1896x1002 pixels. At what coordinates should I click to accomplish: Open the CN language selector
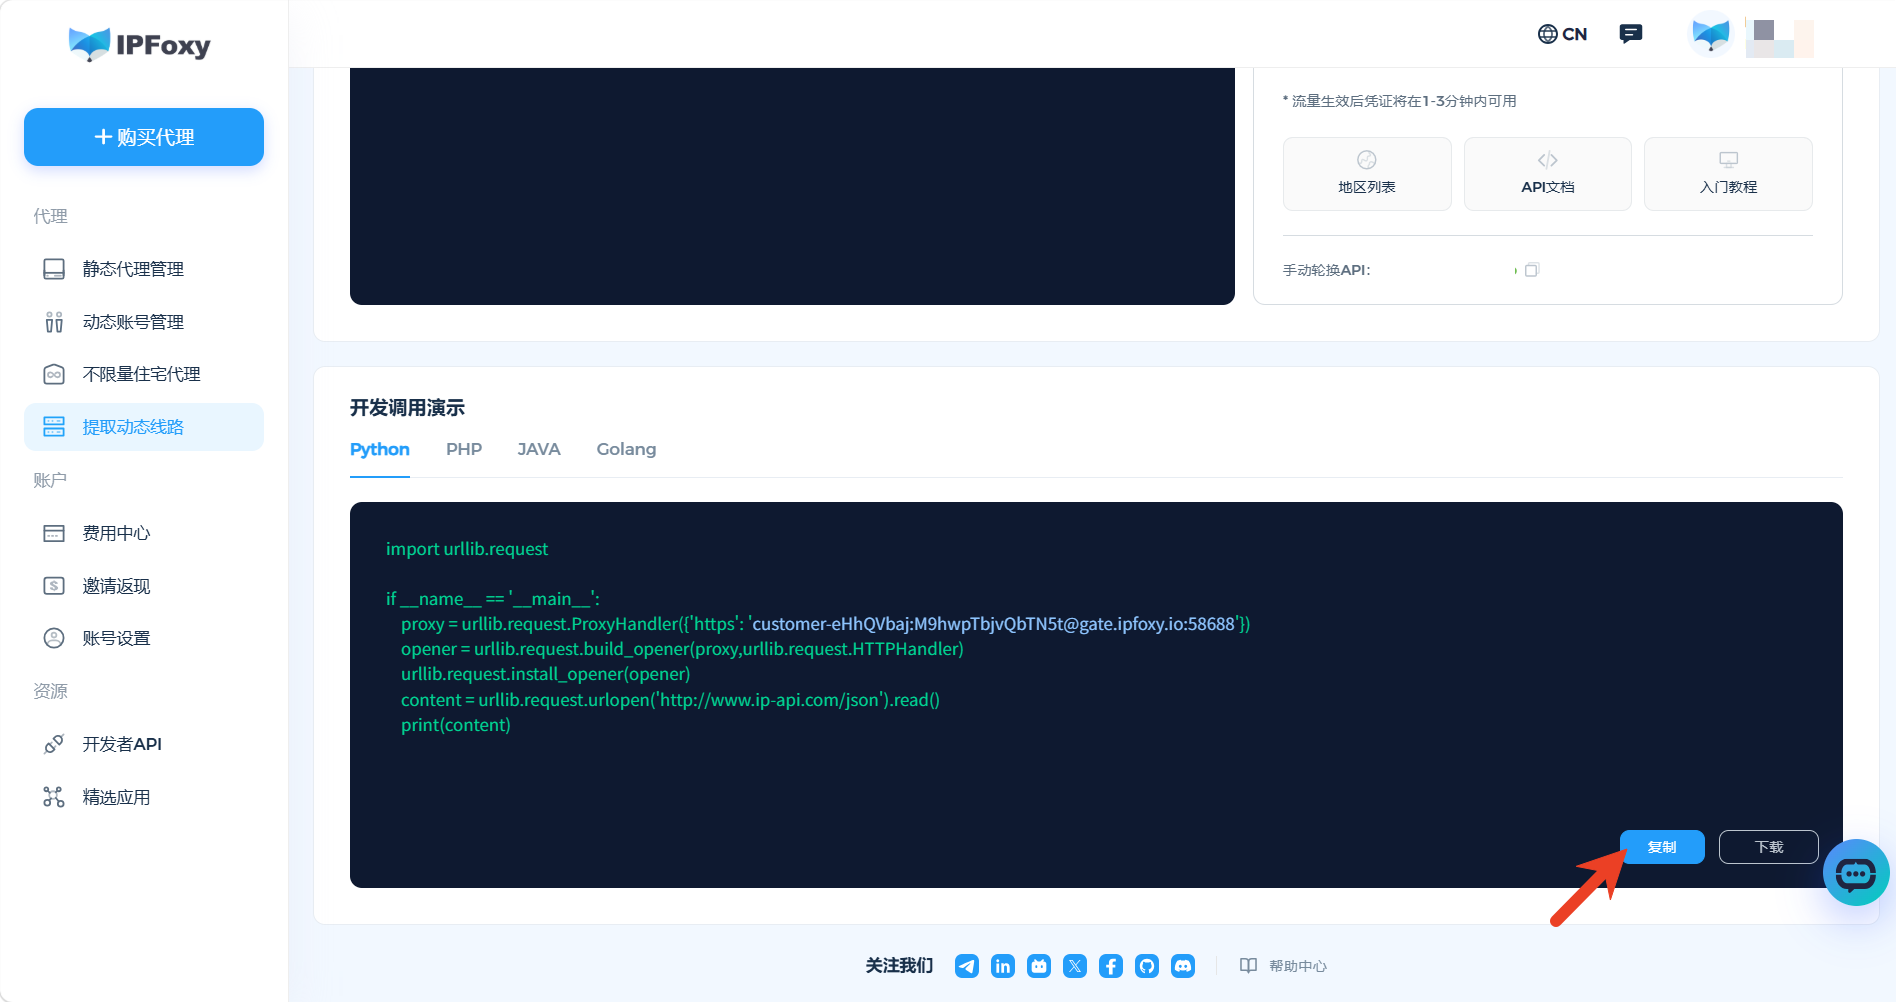tap(1562, 34)
